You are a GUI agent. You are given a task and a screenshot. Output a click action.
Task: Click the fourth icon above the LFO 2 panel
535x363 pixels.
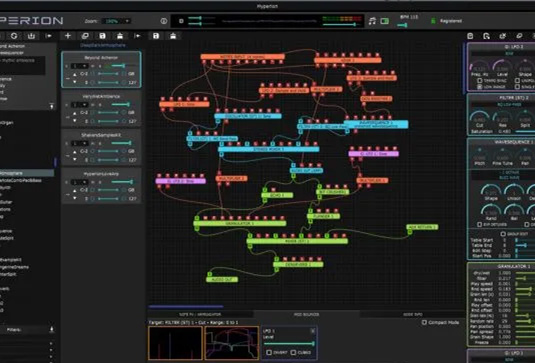click(519, 36)
